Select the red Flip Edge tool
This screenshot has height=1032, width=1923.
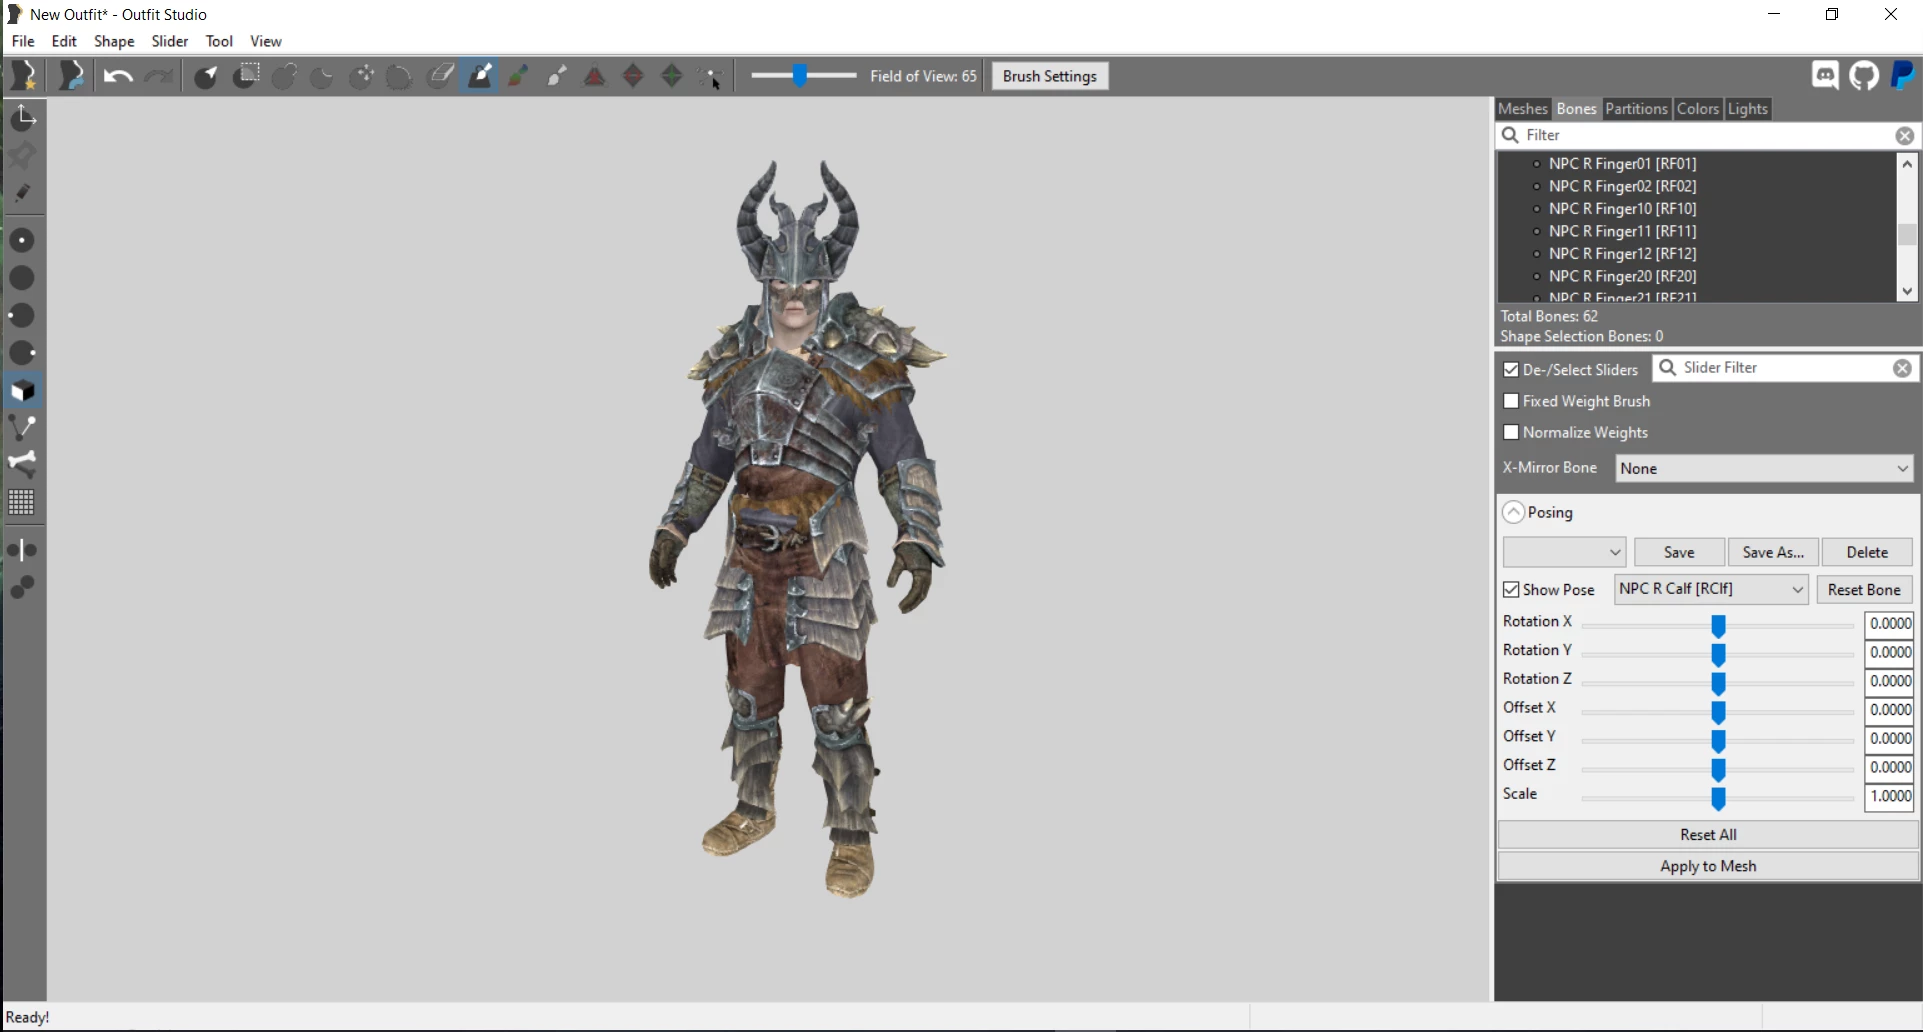[x=633, y=76]
